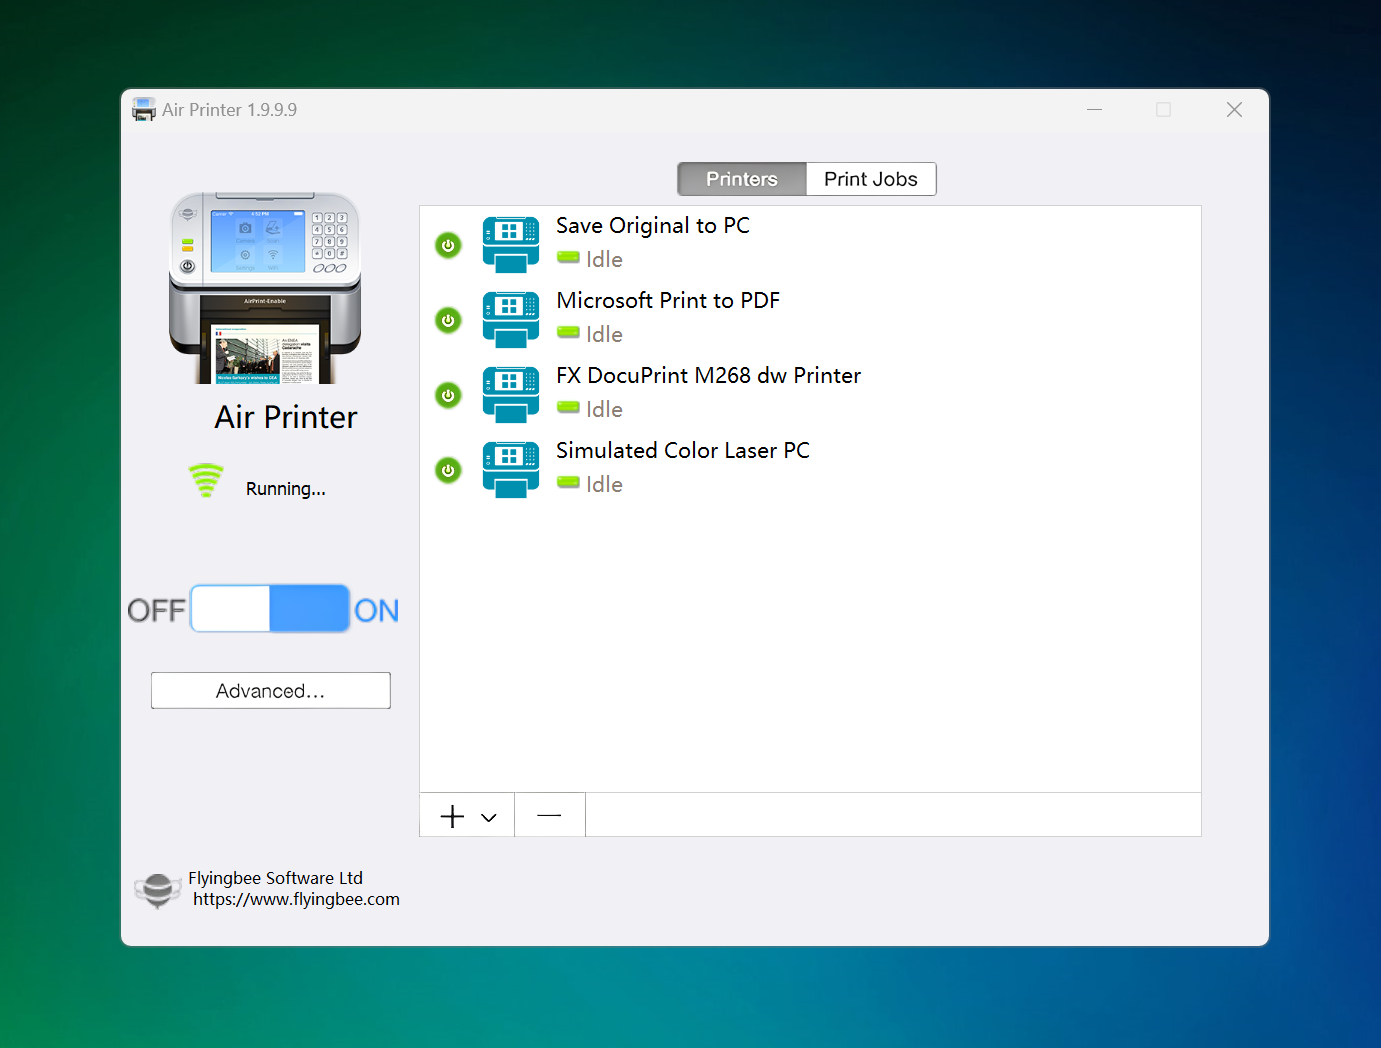Viewport: 1381px width, 1048px height.
Task: Click green status indicator under Microsoft Print to PDF
Action: pos(568,333)
